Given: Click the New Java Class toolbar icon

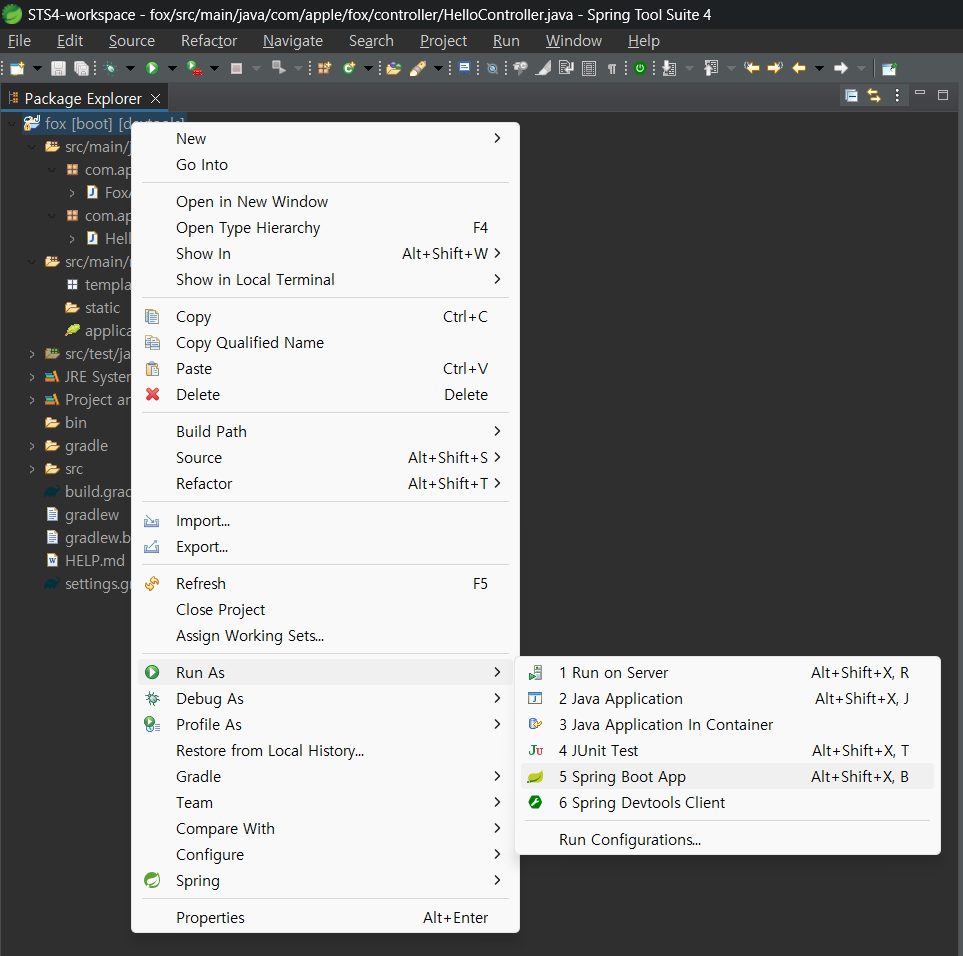Looking at the screenshot, I should pos(349,68).
